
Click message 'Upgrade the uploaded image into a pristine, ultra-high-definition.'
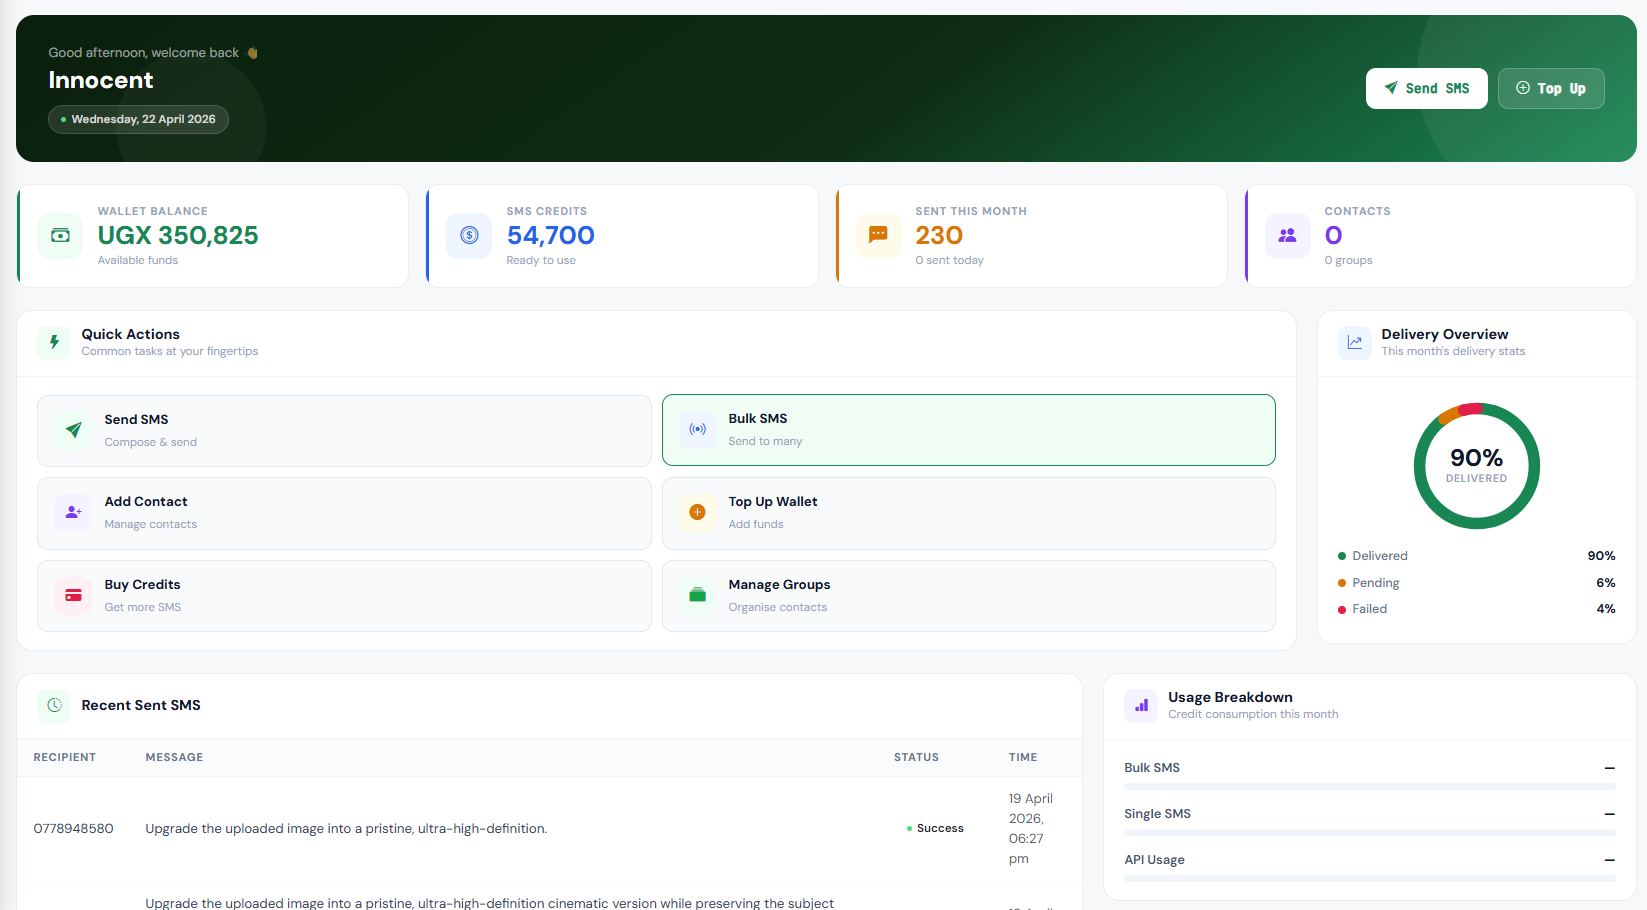346,829
